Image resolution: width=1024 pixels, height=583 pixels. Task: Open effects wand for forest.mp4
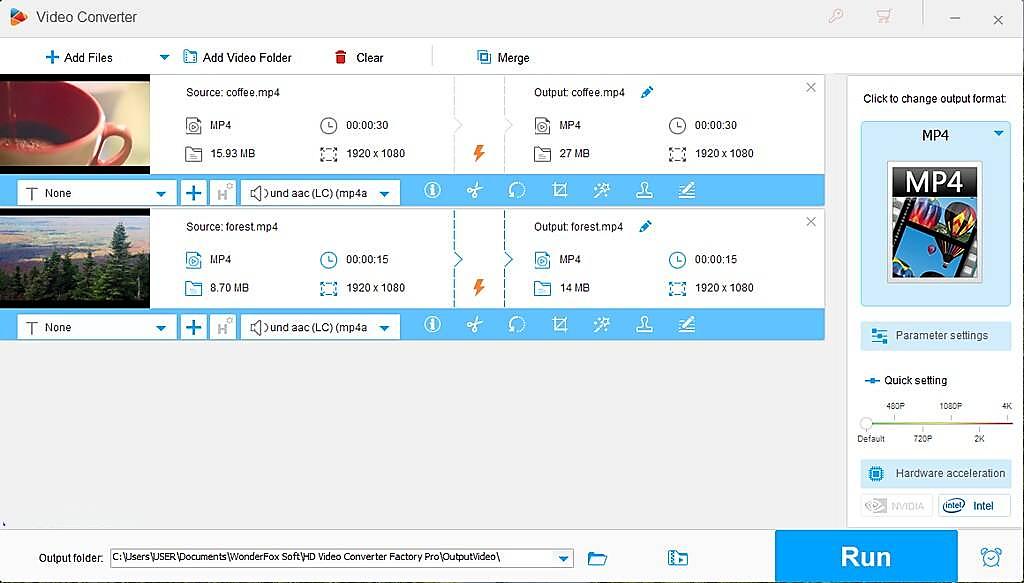pos(601,324)
